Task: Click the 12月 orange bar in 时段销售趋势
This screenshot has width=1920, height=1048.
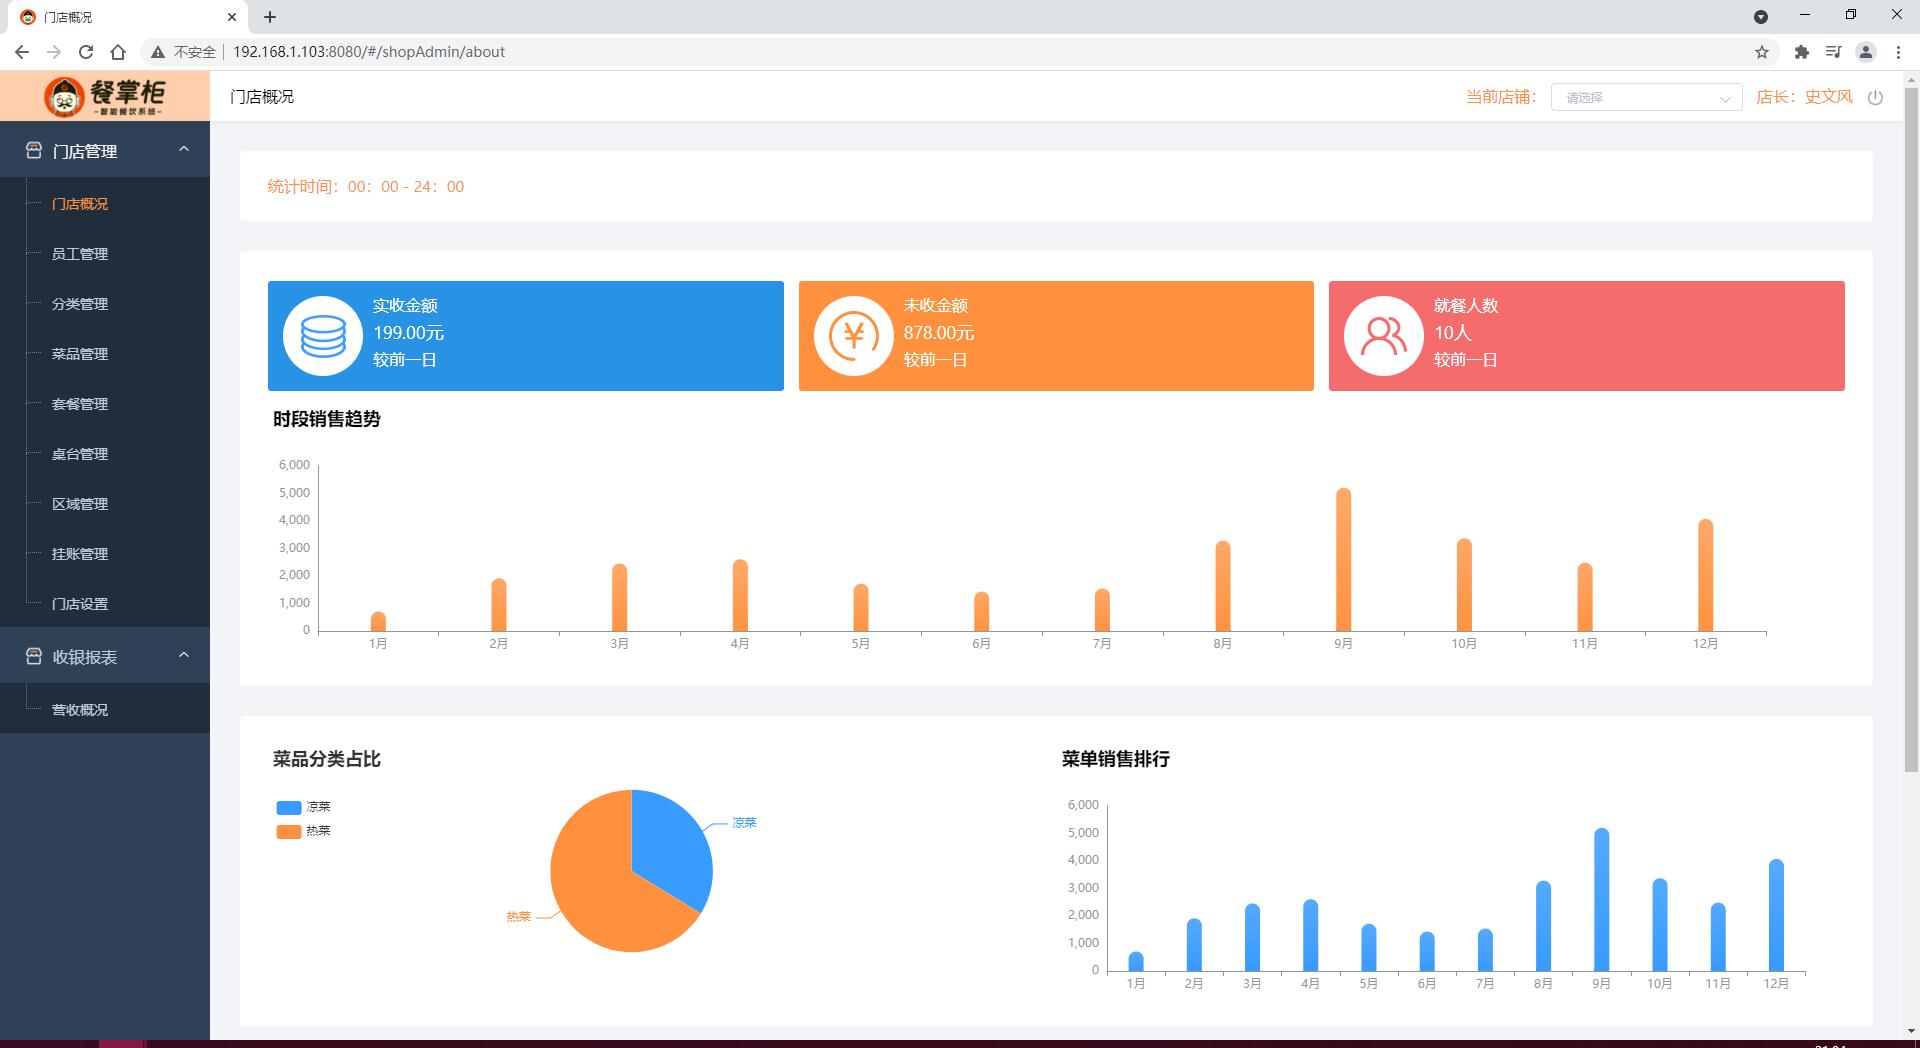Action: (1705, 575)
